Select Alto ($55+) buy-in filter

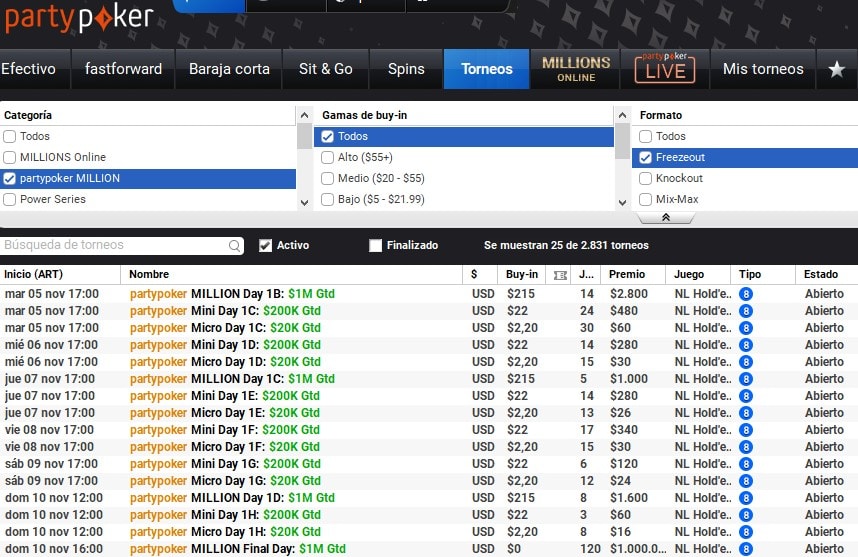pos(327,158)
